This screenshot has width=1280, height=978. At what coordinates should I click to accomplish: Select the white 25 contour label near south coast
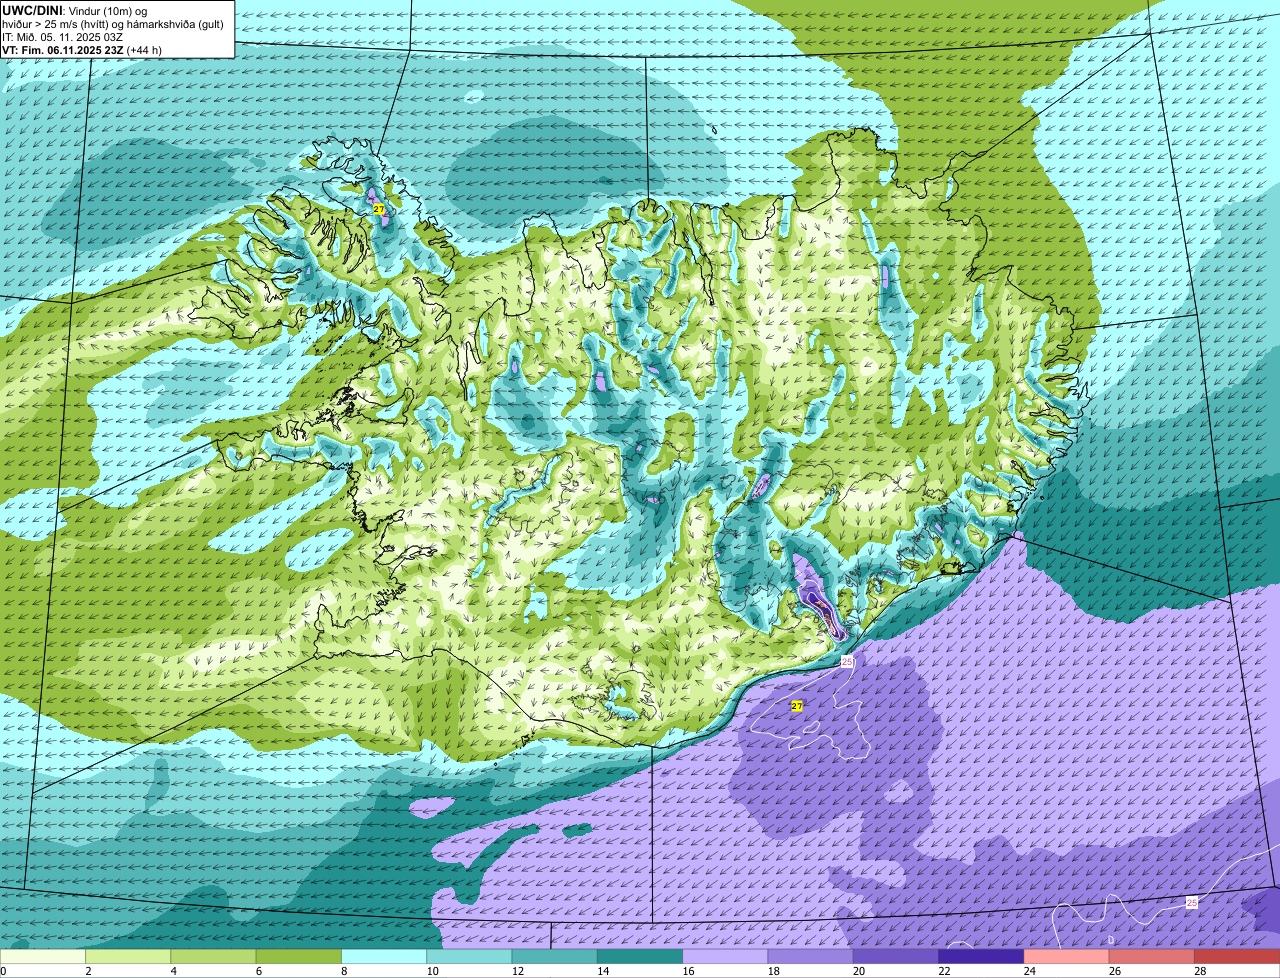847,662
